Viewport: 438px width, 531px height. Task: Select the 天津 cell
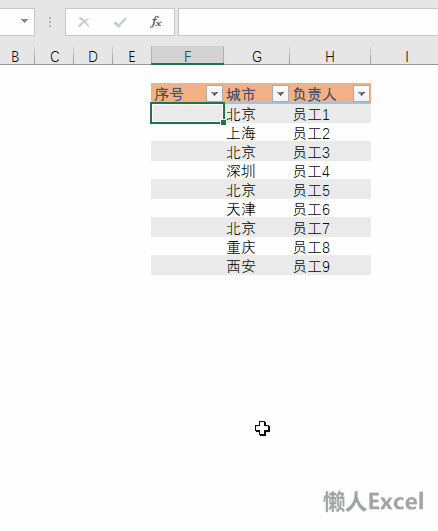click(x=257, y=208)
